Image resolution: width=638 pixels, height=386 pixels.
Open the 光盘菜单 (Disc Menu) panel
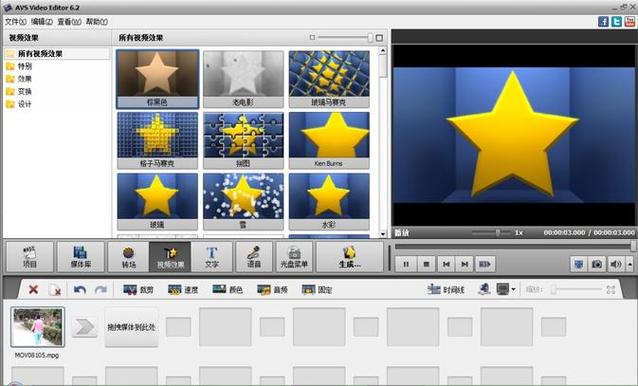click(x=294, y=257)
